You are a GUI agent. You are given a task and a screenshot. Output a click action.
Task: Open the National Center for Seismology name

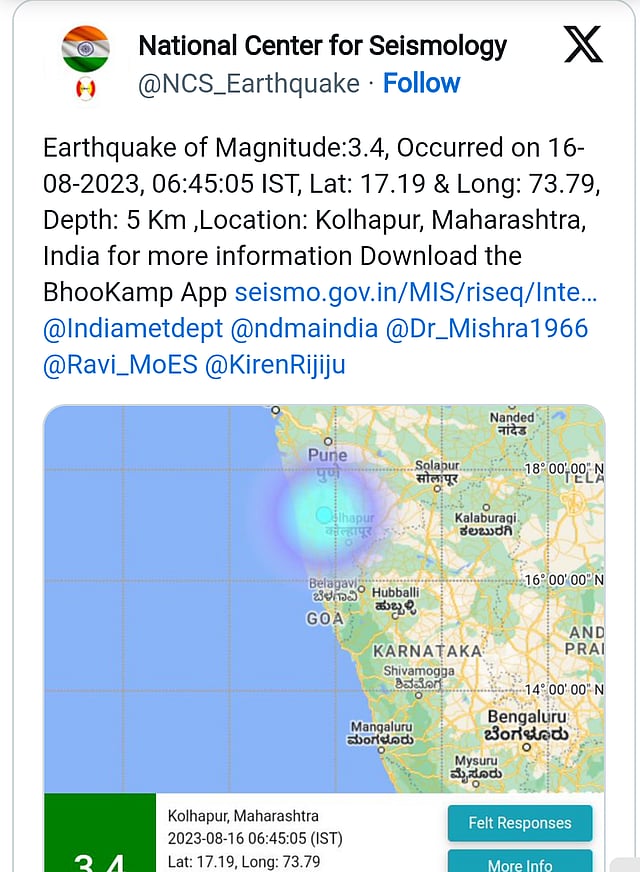click(323, 46)
